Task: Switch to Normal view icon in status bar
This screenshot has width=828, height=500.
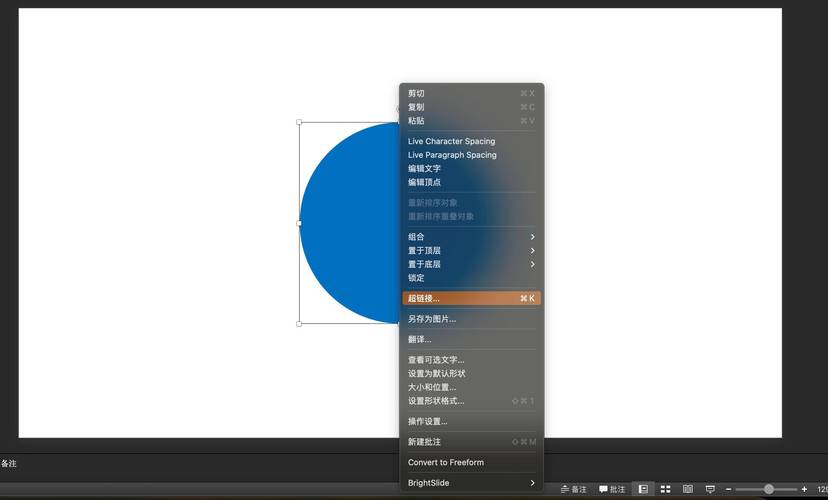Action: pos(642,489)
